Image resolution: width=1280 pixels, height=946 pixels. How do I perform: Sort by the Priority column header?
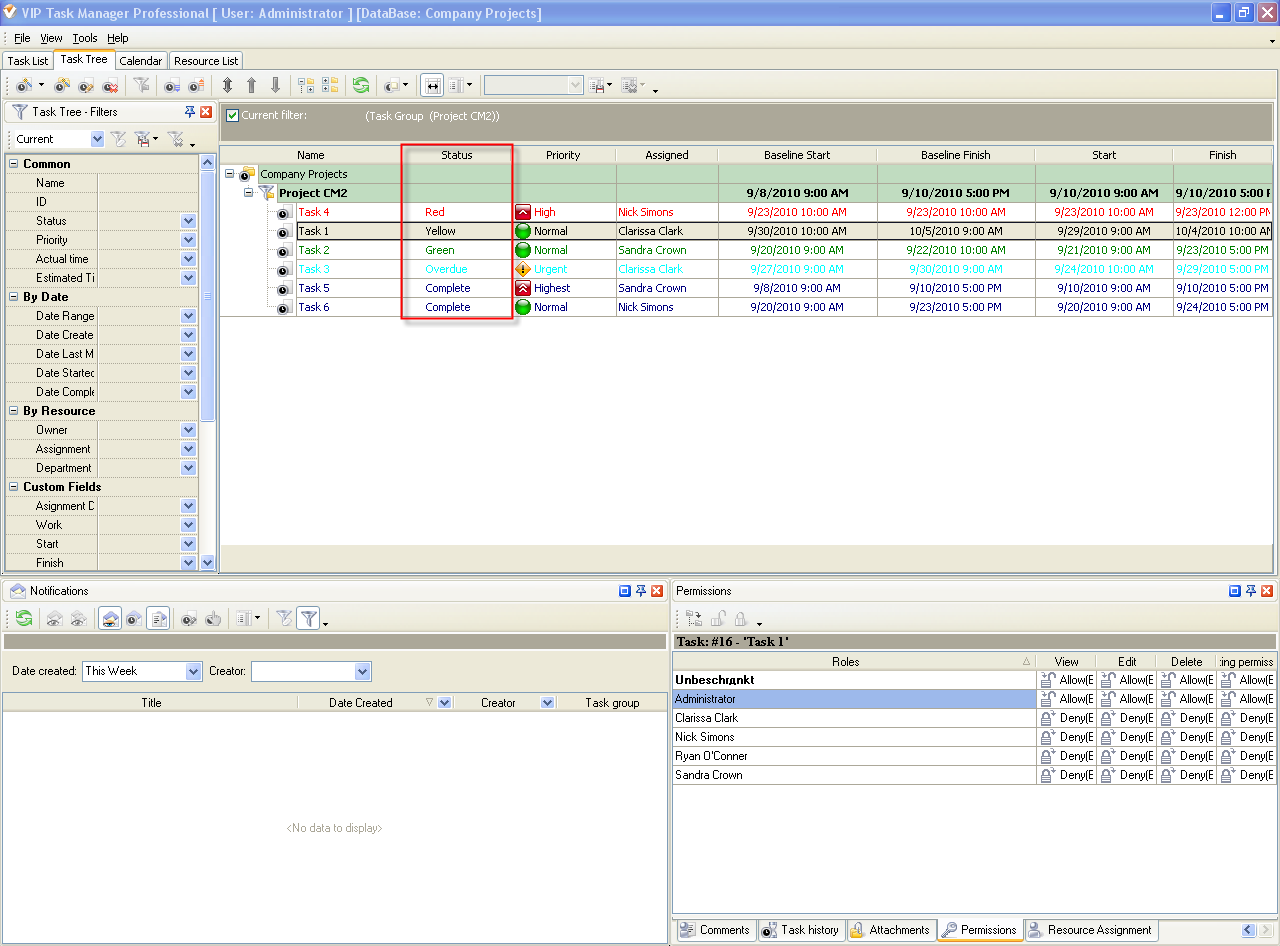(x=563, y=155)
